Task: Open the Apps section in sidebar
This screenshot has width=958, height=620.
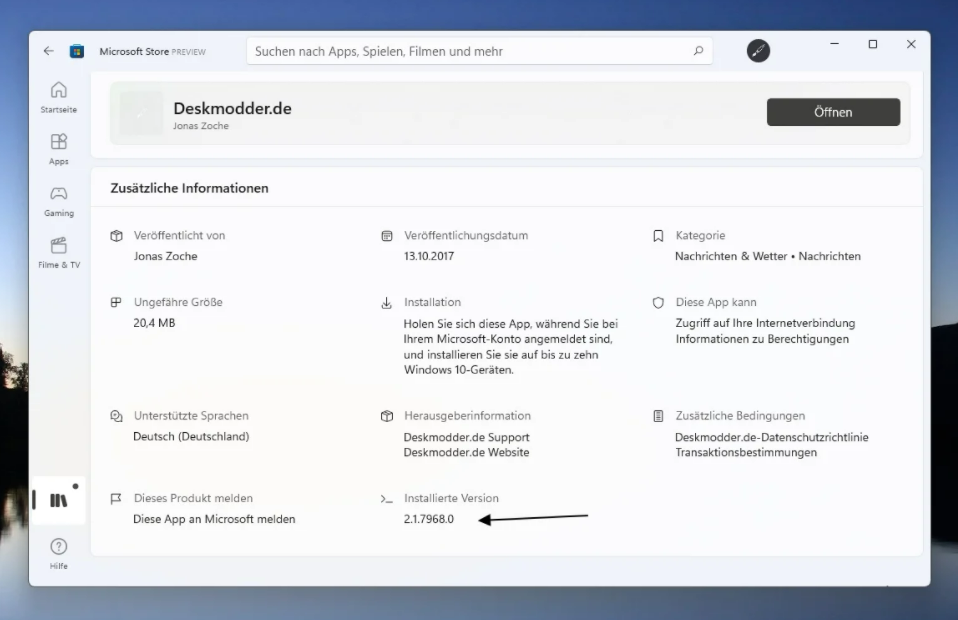Action: [59, 149]
